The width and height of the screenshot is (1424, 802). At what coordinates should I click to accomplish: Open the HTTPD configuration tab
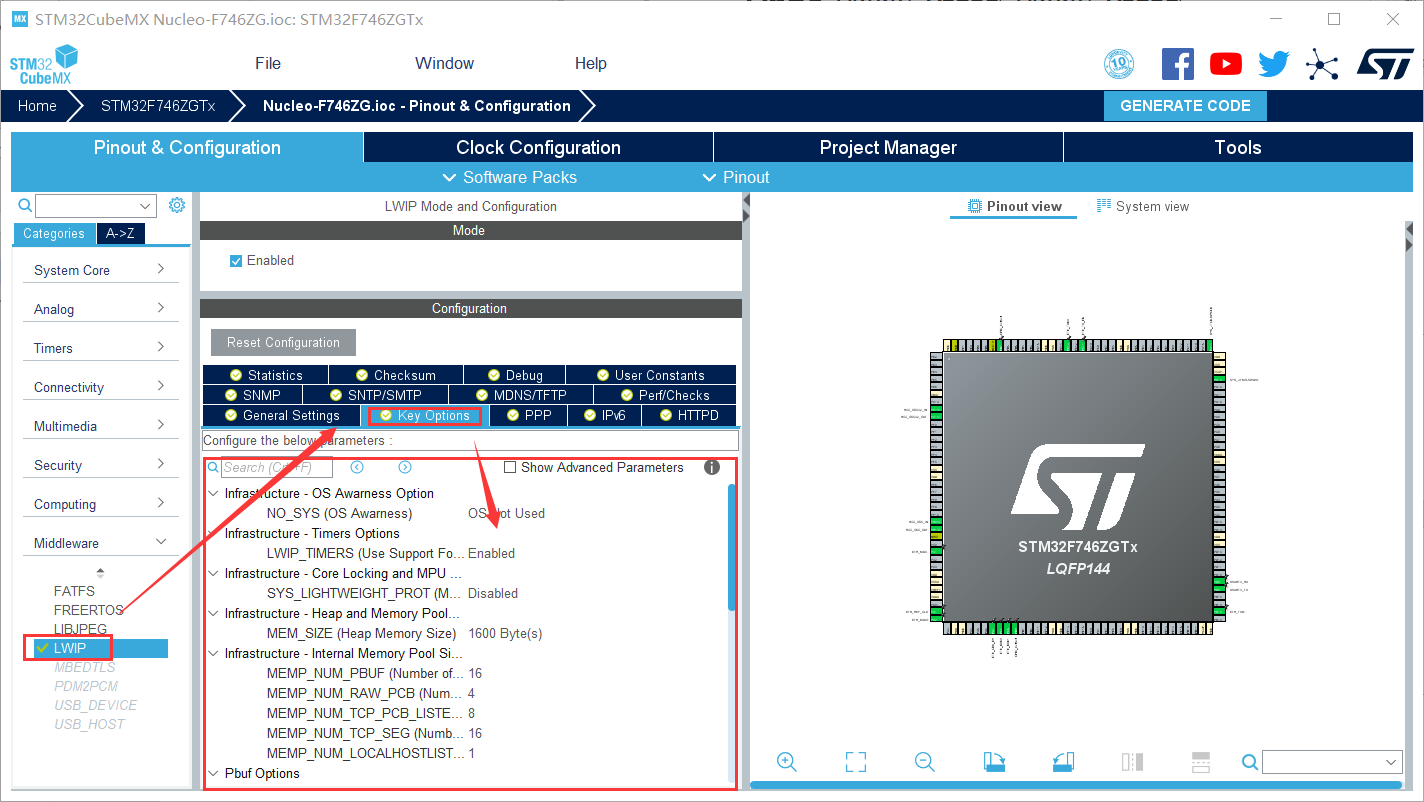click(687, 415)
